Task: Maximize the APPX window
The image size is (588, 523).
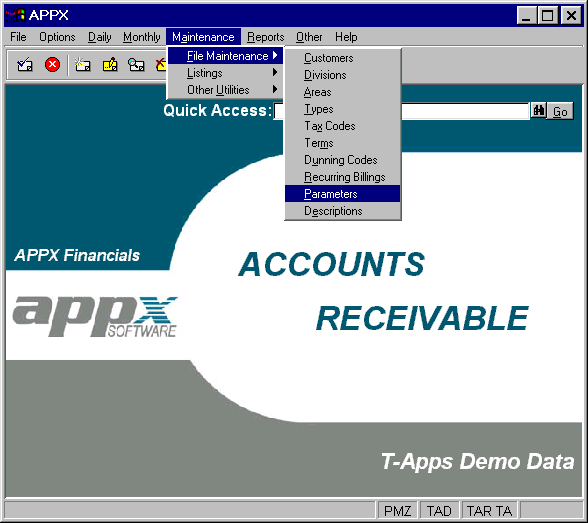Action: tap(548, 15)
